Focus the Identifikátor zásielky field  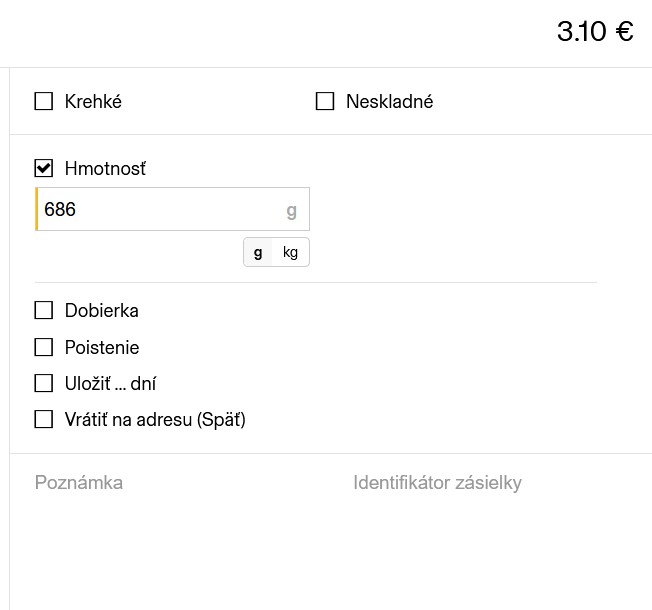(437, 483)
